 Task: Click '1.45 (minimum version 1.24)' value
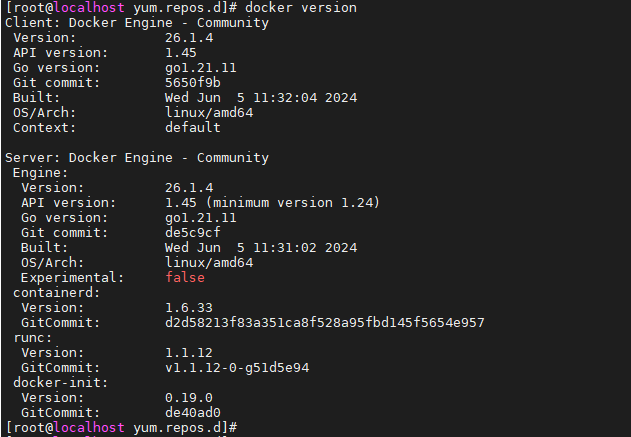[272, 202]
